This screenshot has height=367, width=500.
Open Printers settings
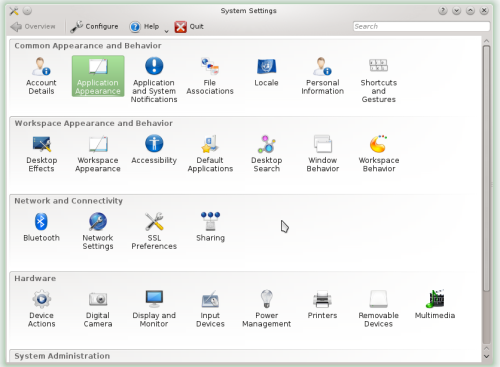(322, 305)
